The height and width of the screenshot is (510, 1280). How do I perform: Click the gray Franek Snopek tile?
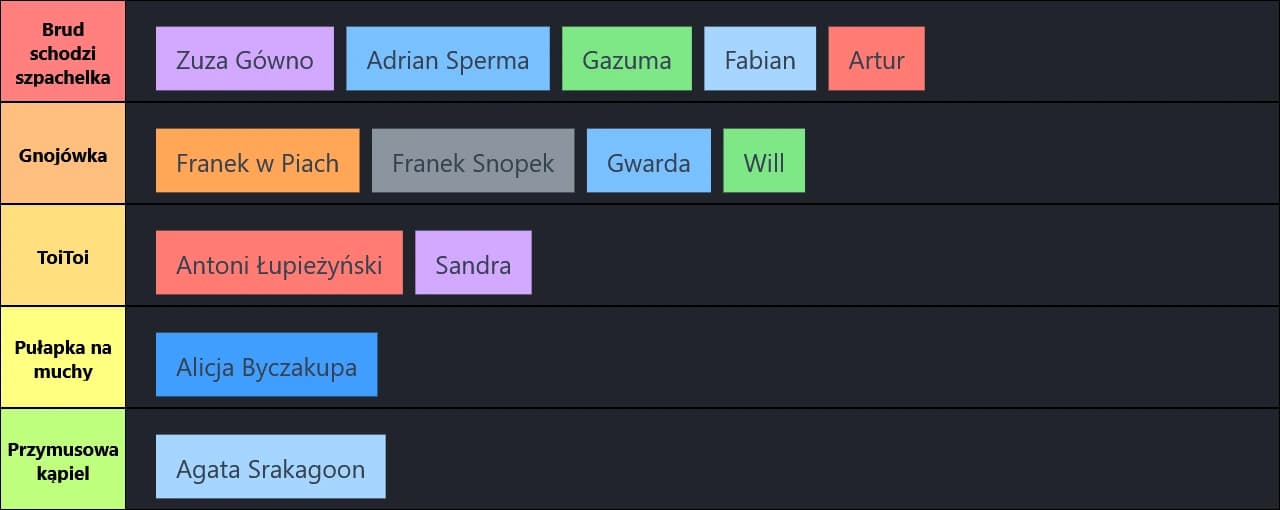(473, 161)
